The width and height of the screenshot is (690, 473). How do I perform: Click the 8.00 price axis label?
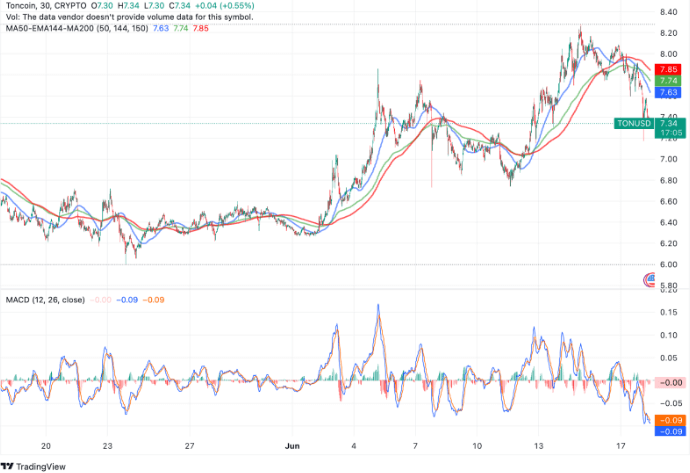click(x=668, y=54)
